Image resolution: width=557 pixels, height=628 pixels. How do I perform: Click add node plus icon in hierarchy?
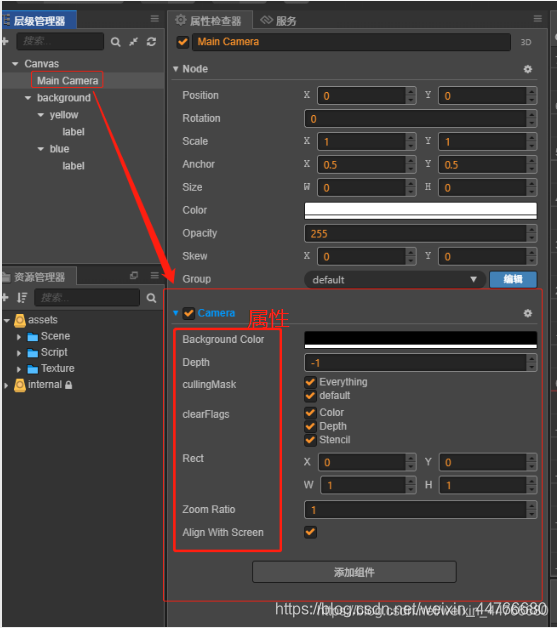click(x=5, y=41)
